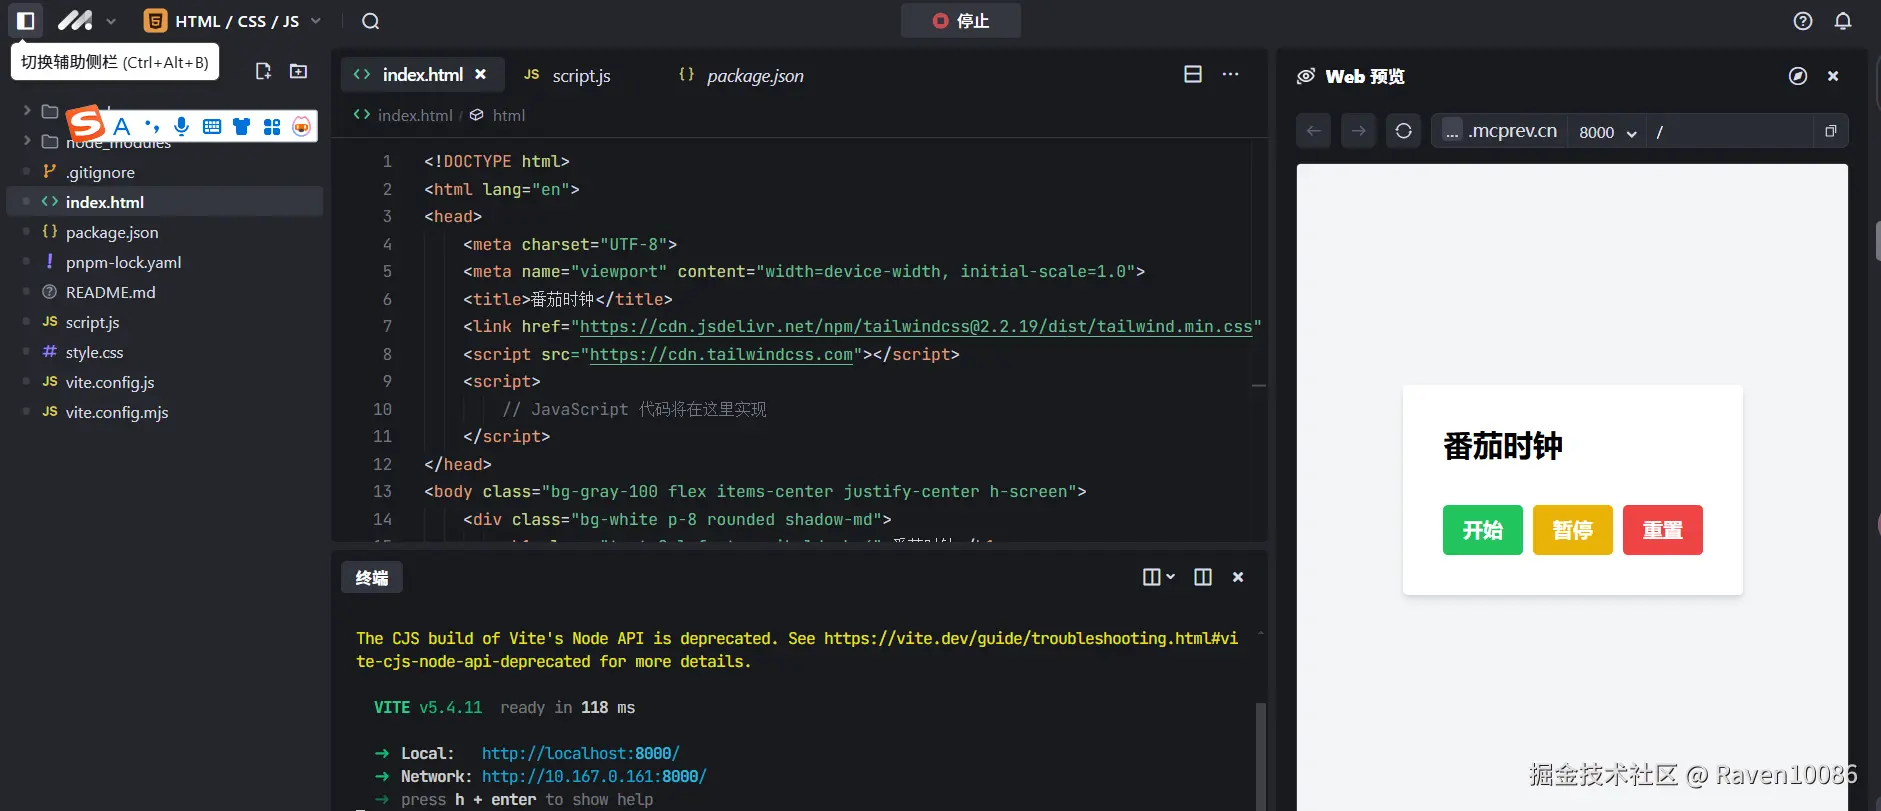This screenshot has width=1881, height=811.
Task: Close the Web 预览 preview panel
Action: 1833,76
